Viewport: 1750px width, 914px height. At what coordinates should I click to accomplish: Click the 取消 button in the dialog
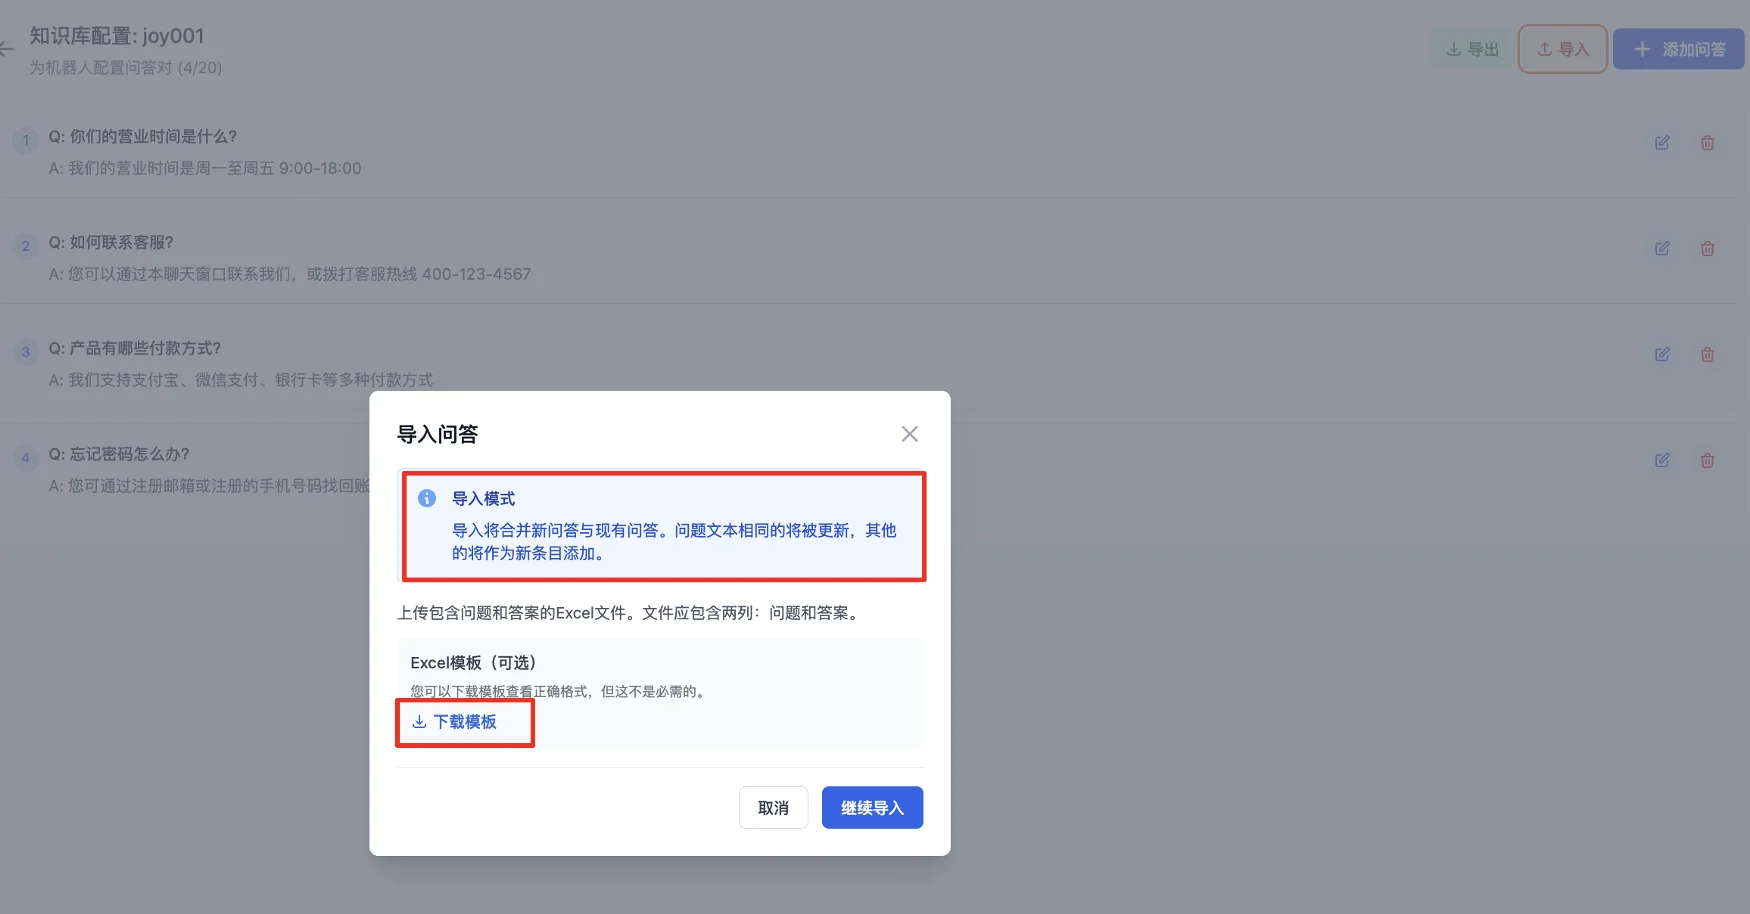[772, 807]
